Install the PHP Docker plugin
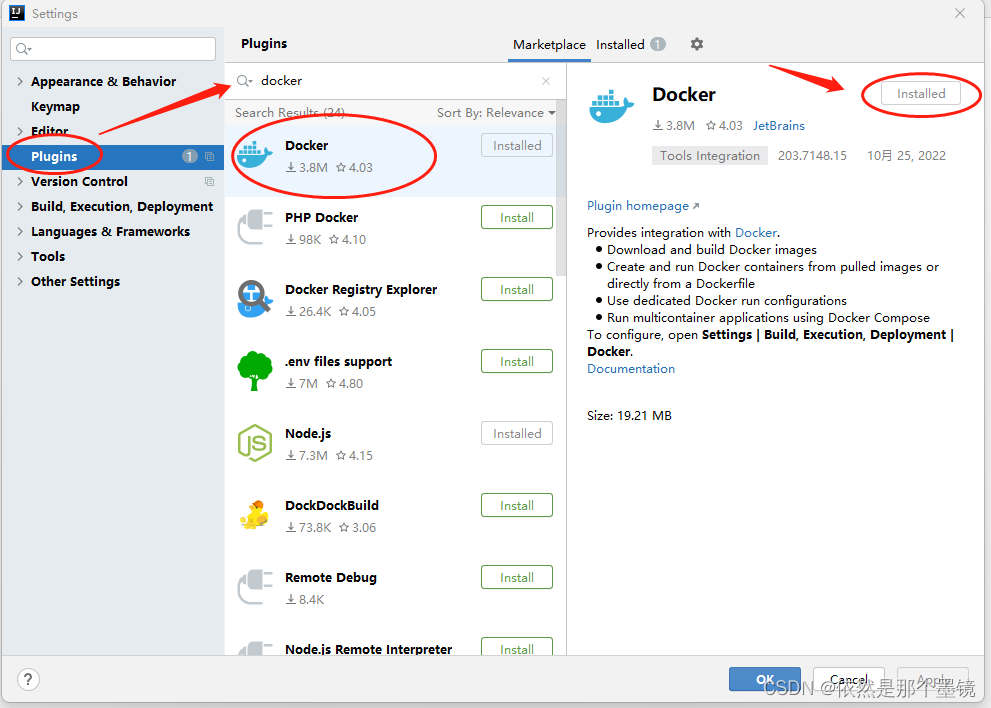Viewport: 991px width, 708px height. pos(517,217)
